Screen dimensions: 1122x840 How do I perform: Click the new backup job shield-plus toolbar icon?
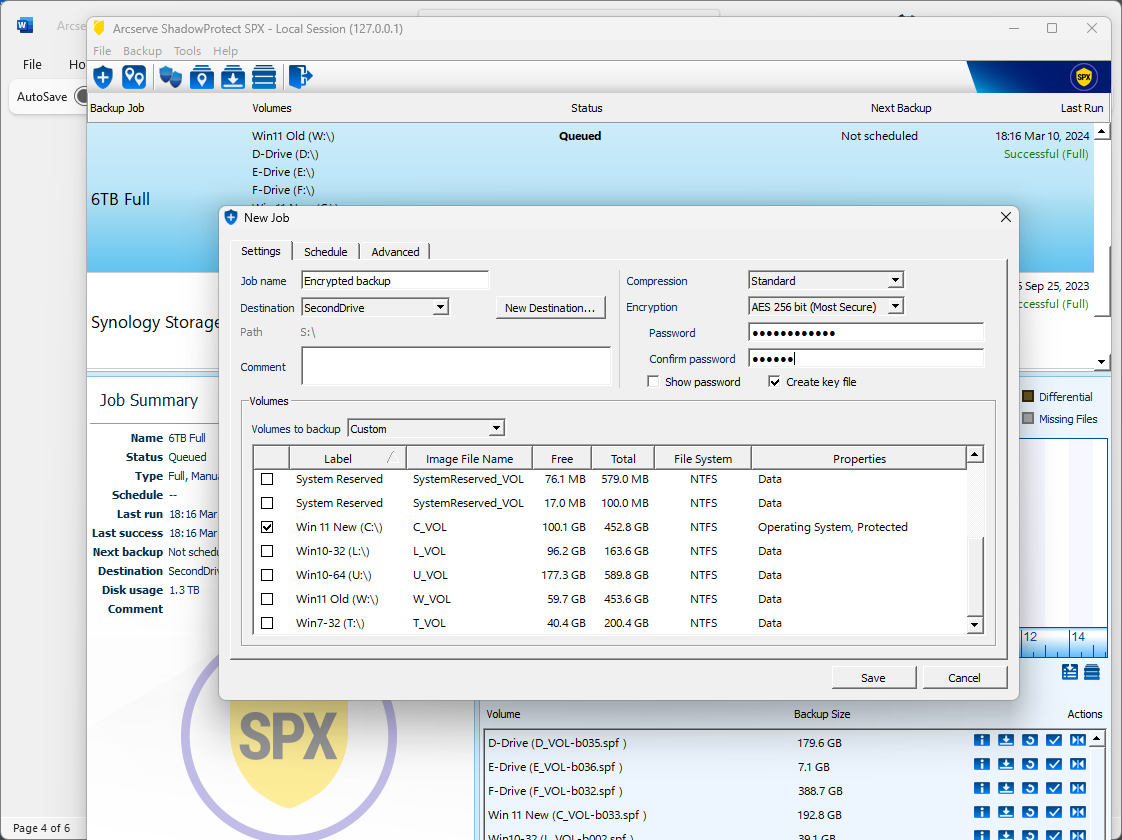(104, 77)
